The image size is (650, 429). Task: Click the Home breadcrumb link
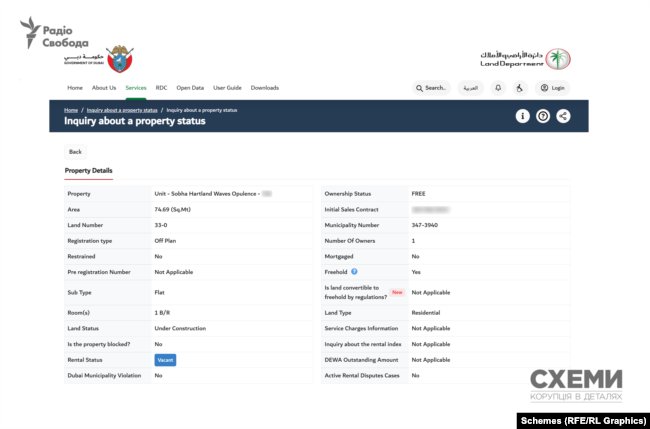[71, 109]
